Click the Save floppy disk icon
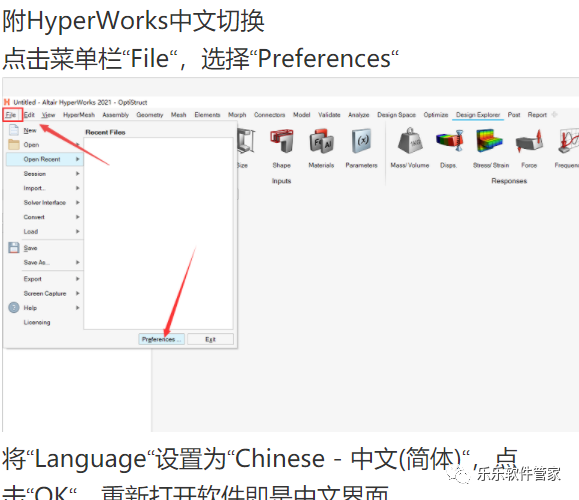Viewport: 579px width, 500px height. click(x=14, y=247)
